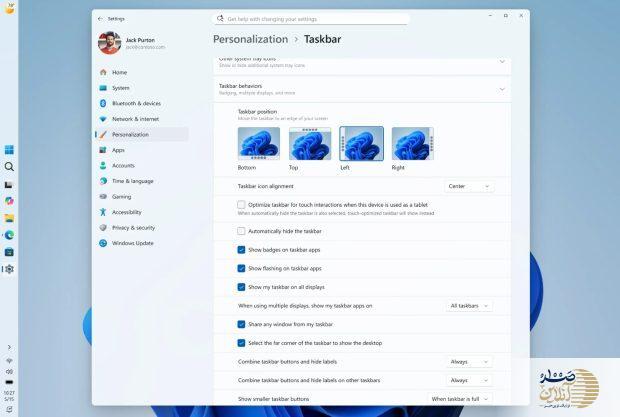Go back with the Settings back arrow

(100, 19)
